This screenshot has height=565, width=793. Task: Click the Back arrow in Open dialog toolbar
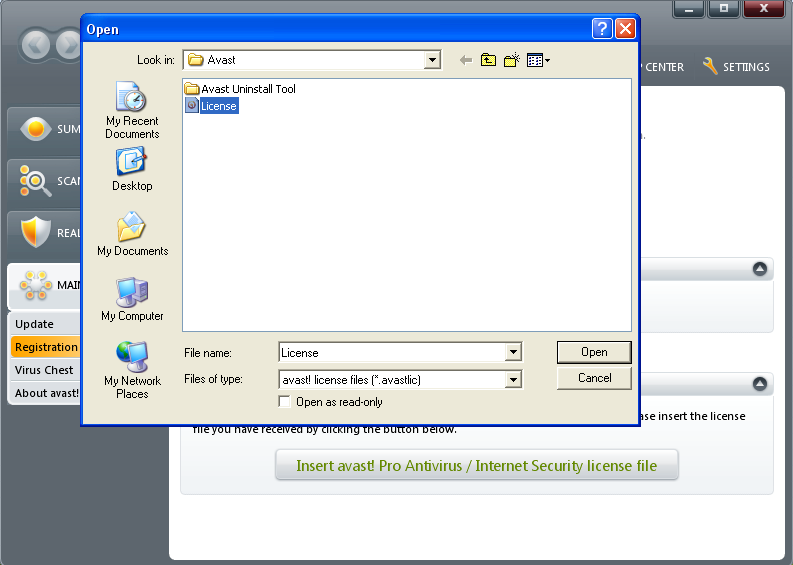(466, 61)
